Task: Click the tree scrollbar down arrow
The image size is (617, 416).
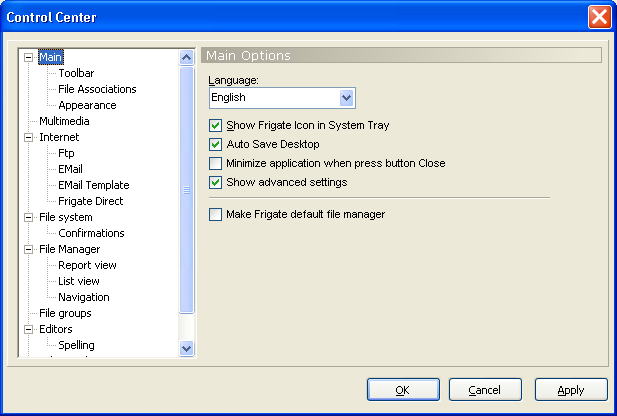Action: pos(187,349)
